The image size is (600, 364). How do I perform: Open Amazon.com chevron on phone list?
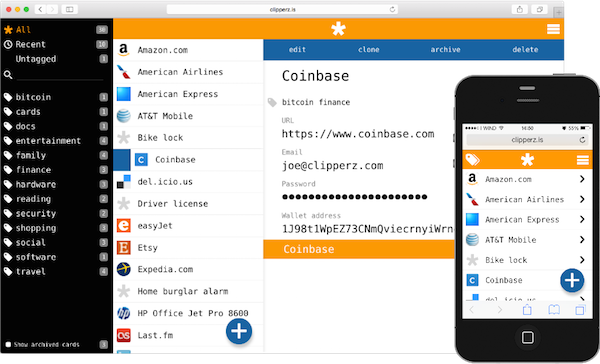(x=582, y=179)
